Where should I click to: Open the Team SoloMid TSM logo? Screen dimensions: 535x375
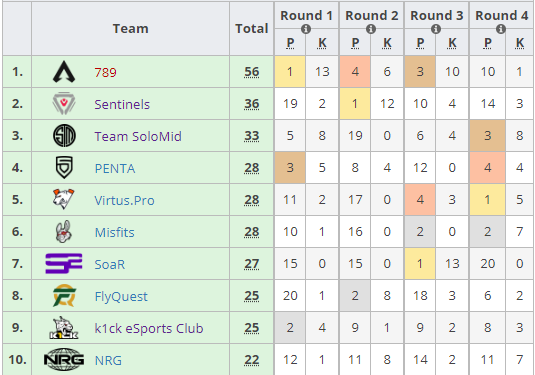coord(64,136)
